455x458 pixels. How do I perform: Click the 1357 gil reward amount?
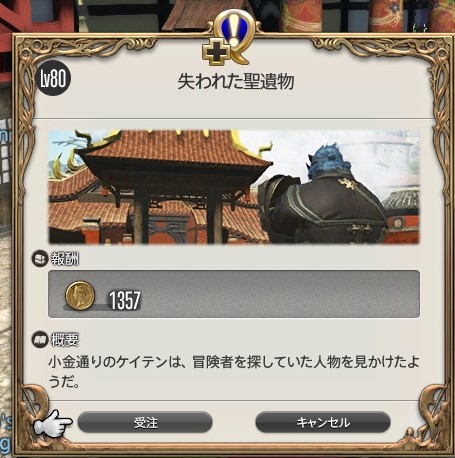(x=125, y=300)
